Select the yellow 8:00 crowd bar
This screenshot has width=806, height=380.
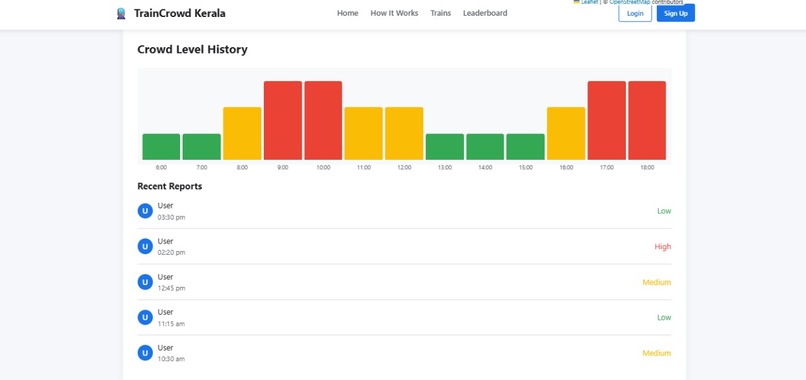[x=242, y=133]
